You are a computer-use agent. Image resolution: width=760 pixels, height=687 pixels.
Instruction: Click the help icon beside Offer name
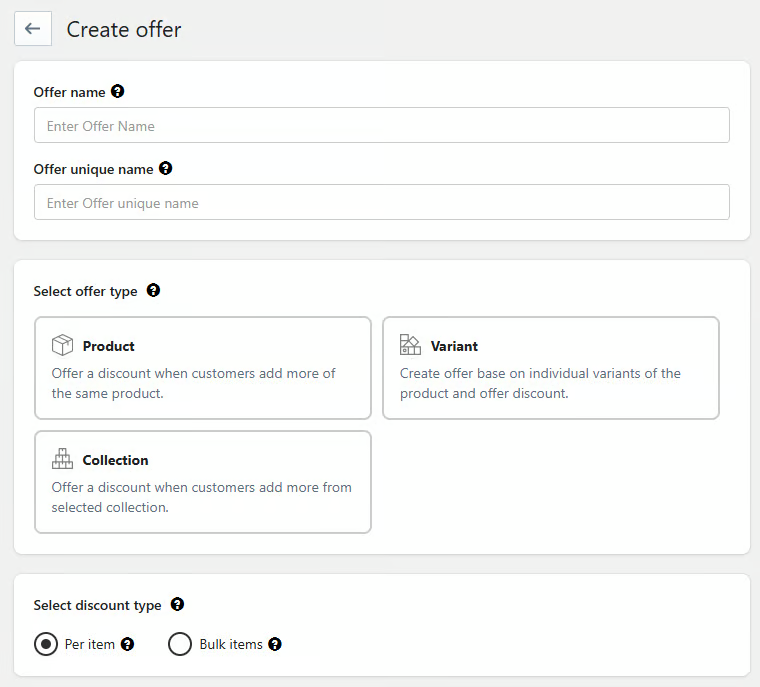pos(118,92)
